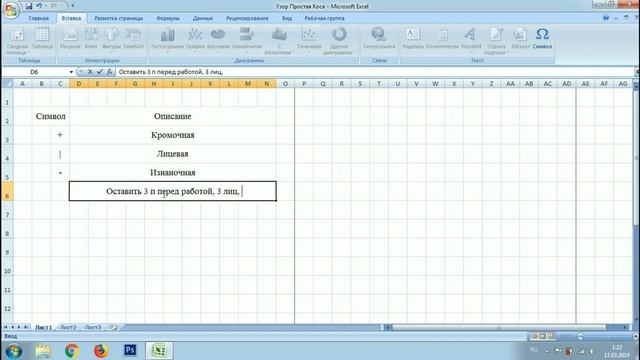Screen dimensions: 640x360
Task: Undo the last action in the quick access toolbar
Action: point(39,6)
